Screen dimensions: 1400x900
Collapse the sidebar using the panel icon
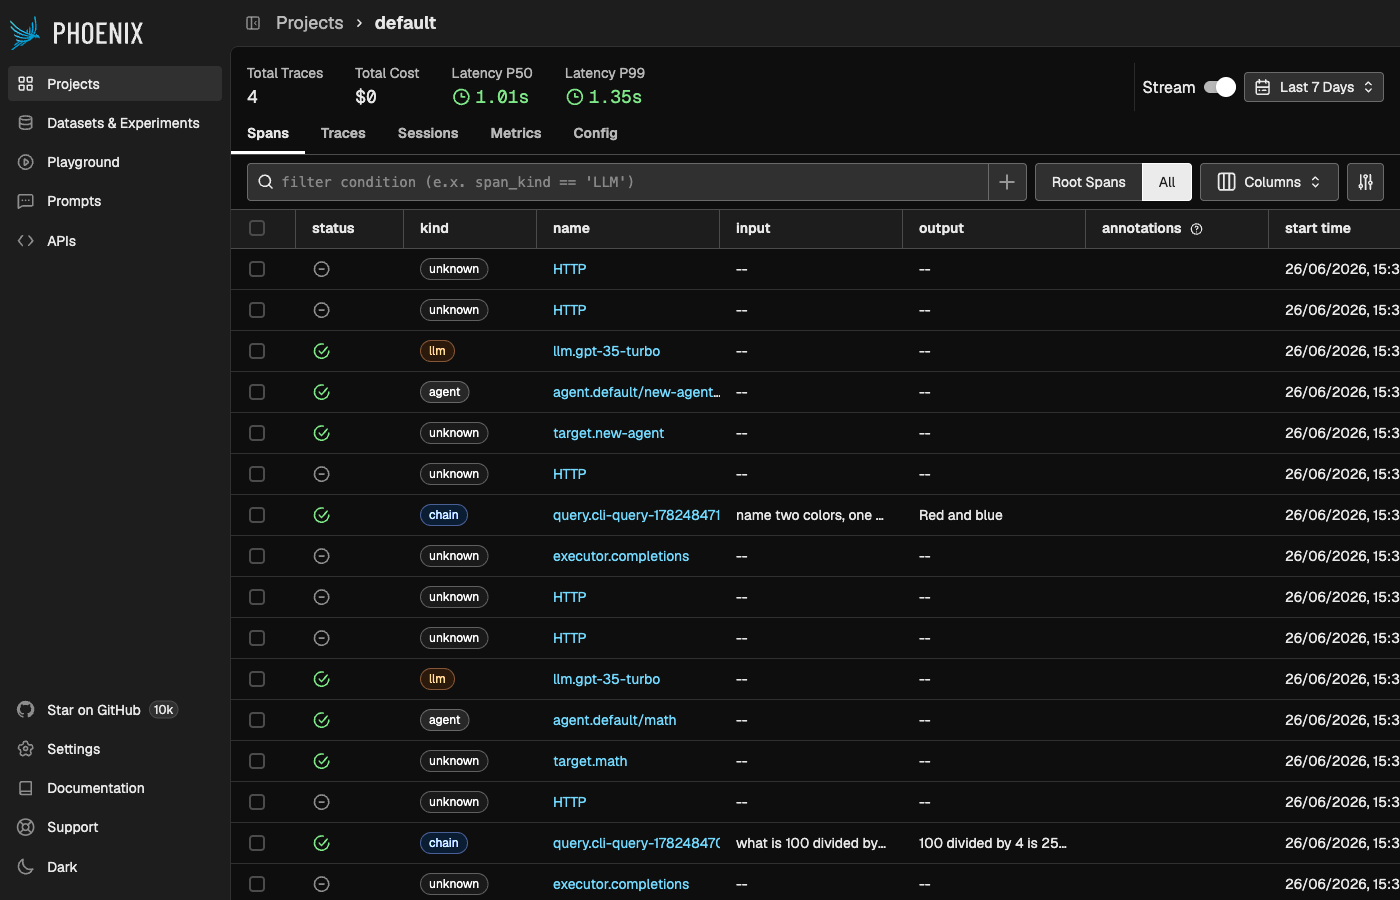(253, 23)
